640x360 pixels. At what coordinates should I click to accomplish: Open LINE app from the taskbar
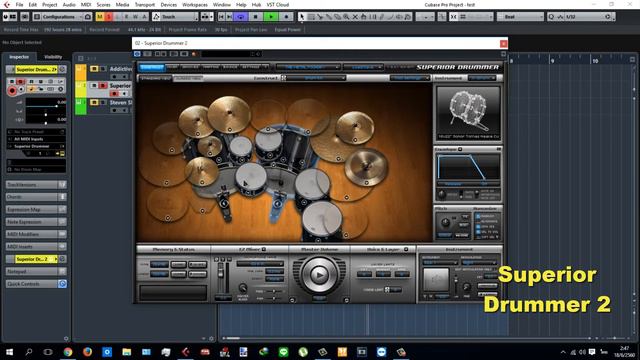point(283,352)
